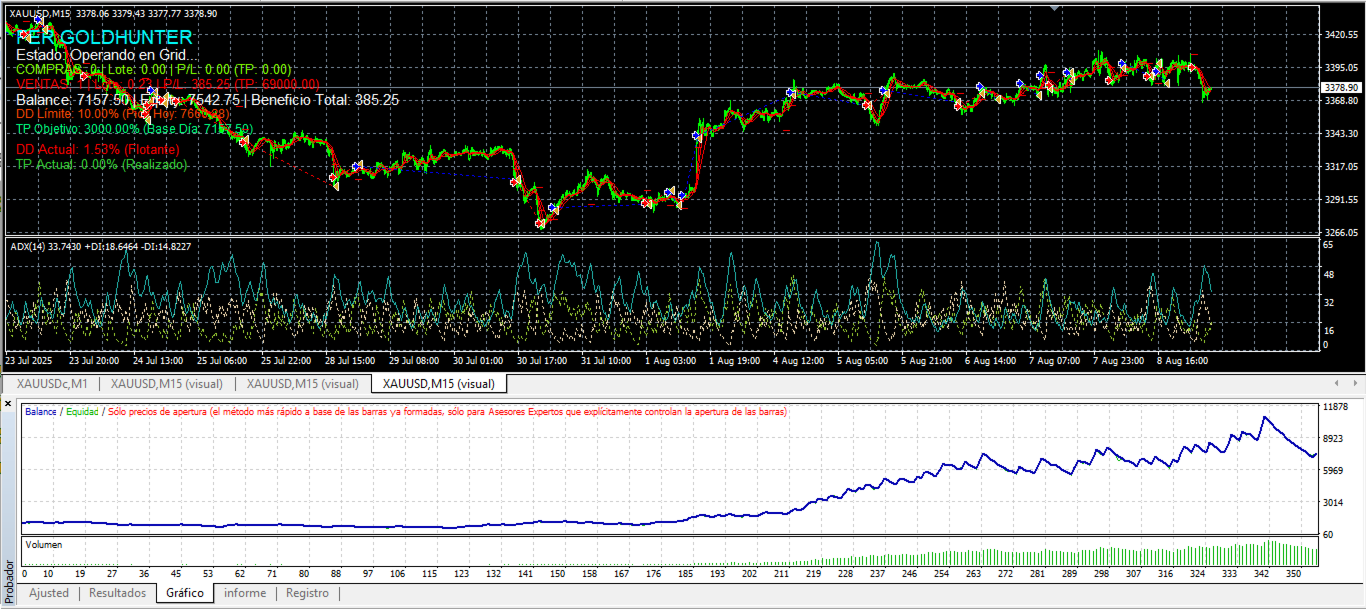This screenshot has width=1366, height=609.
Task: Select the Gráfico tab
Action: [x=185, y=593]
